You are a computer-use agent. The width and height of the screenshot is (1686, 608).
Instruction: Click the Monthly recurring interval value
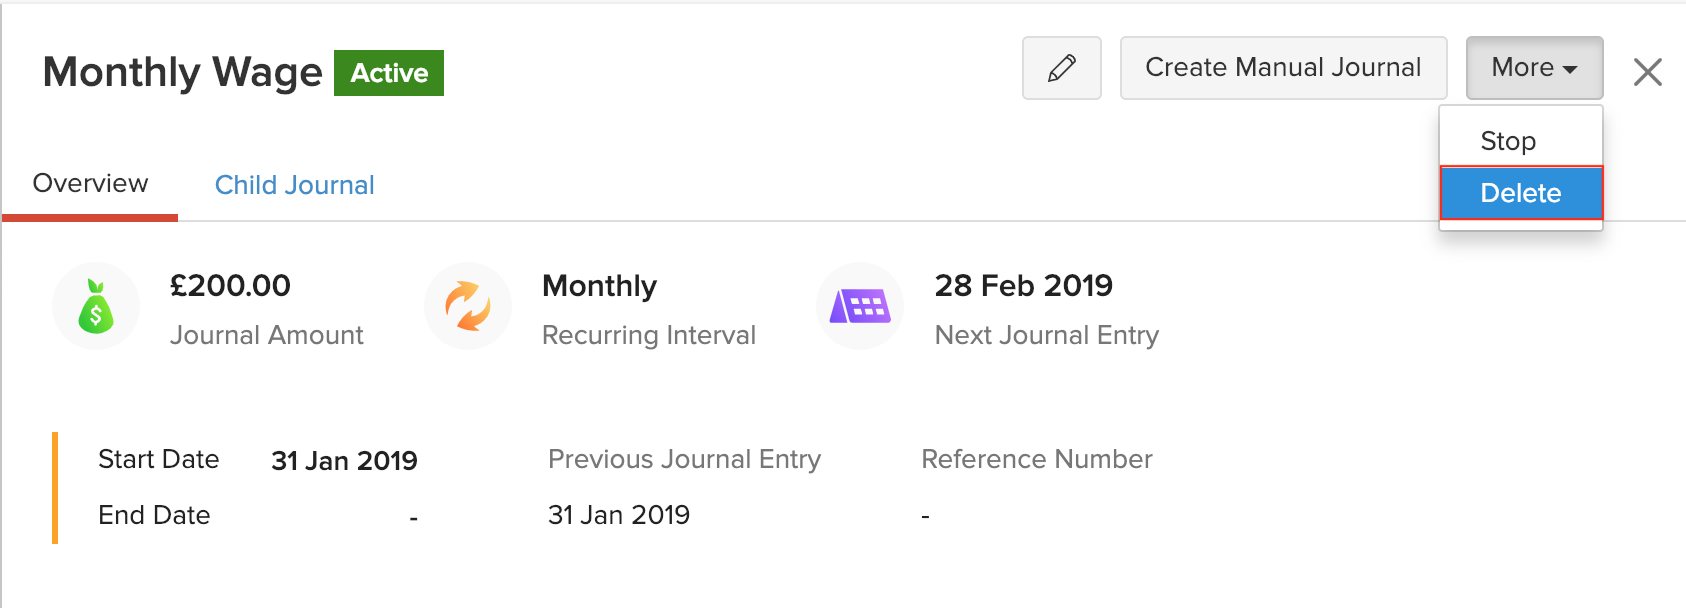click(x=599, y=286)
